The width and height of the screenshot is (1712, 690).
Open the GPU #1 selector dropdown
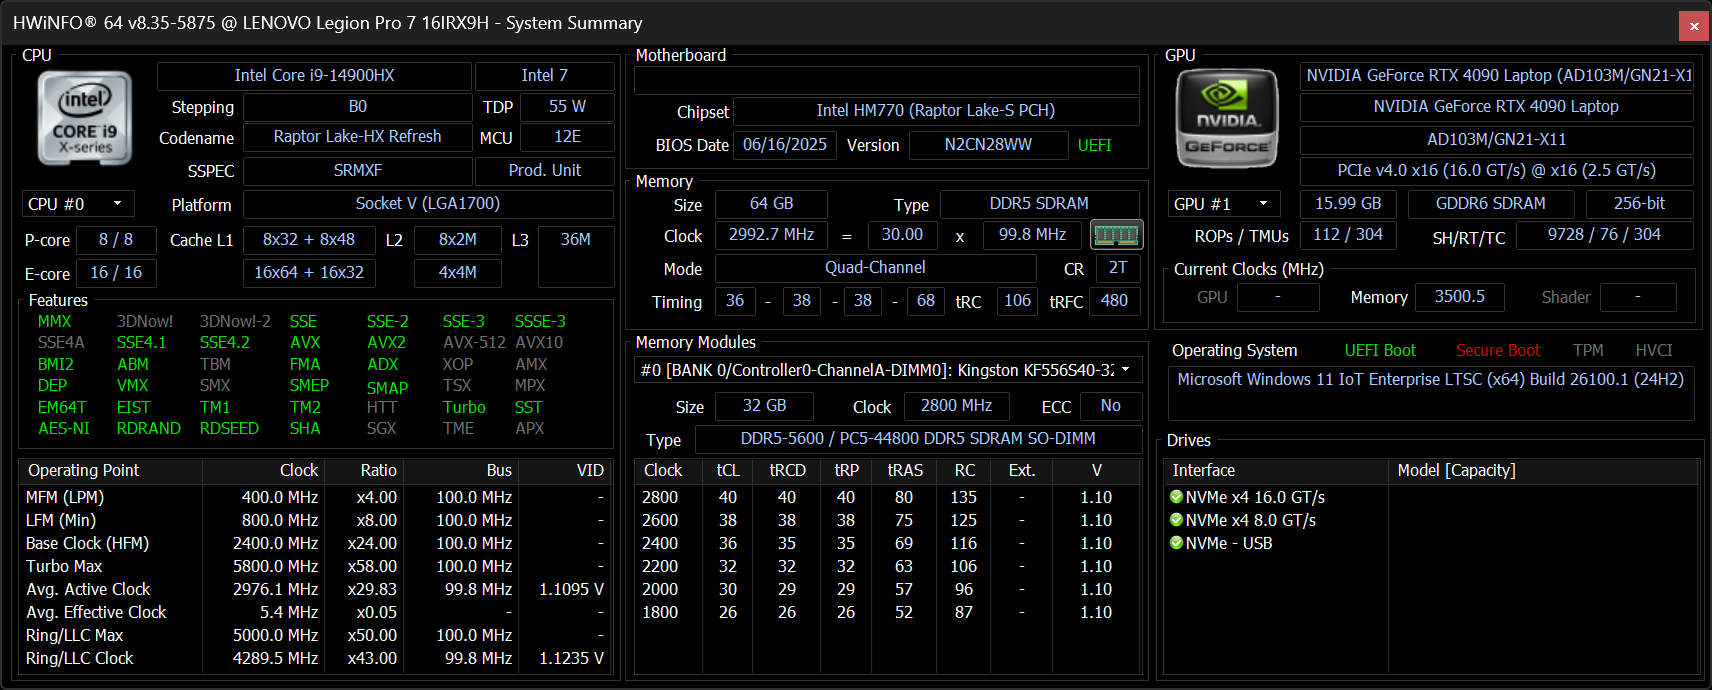pos(1225,204)
